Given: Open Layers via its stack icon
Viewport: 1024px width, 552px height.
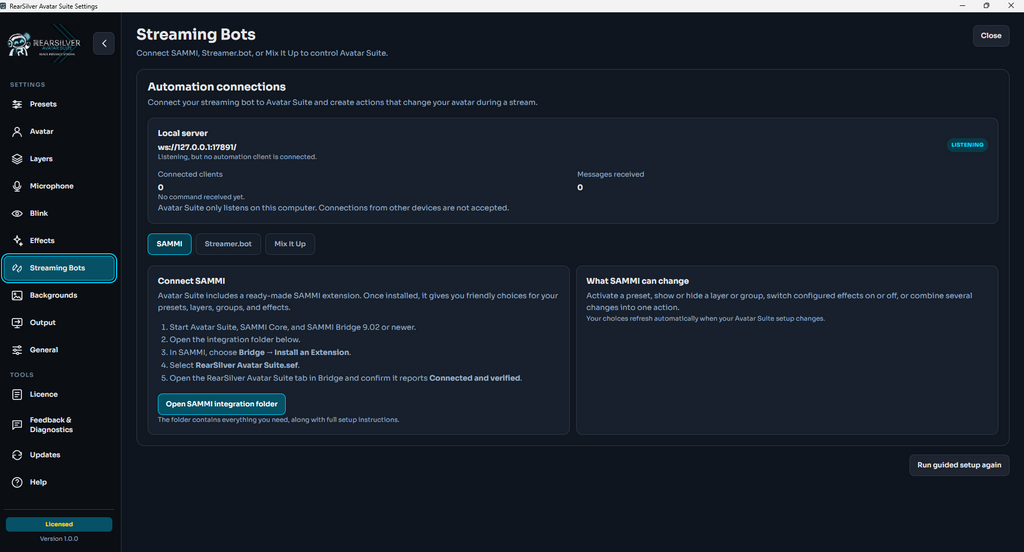Looking at the screenshot, I should [x=17, y=159].
